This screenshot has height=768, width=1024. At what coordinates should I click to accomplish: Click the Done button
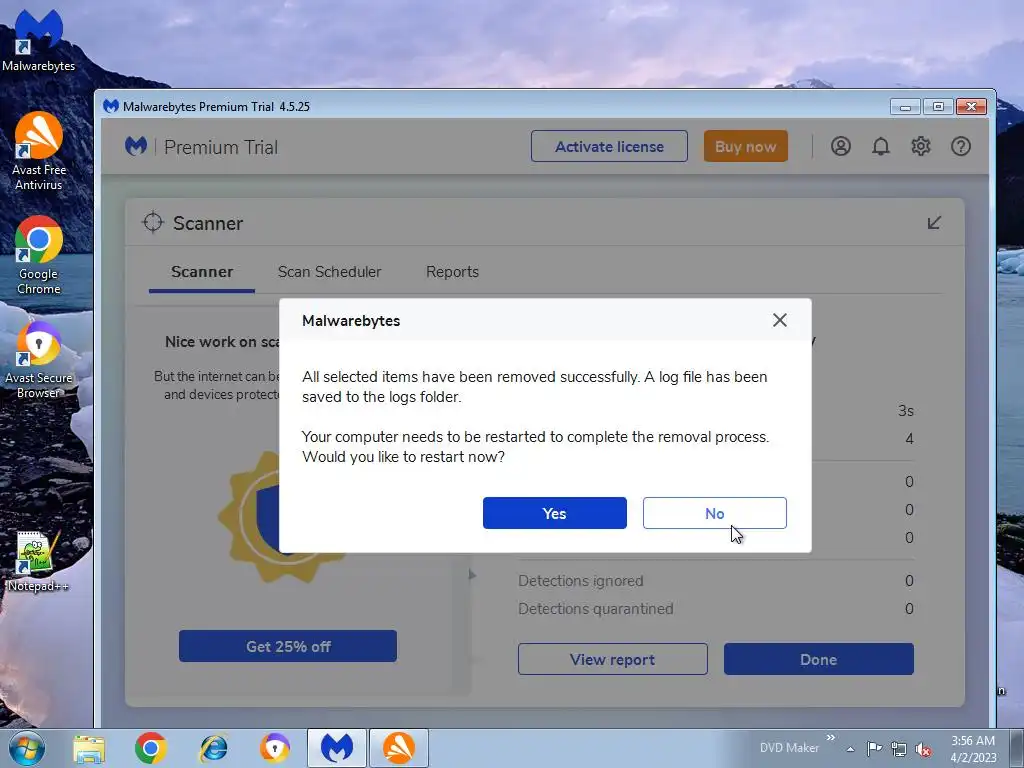(819, 660)
